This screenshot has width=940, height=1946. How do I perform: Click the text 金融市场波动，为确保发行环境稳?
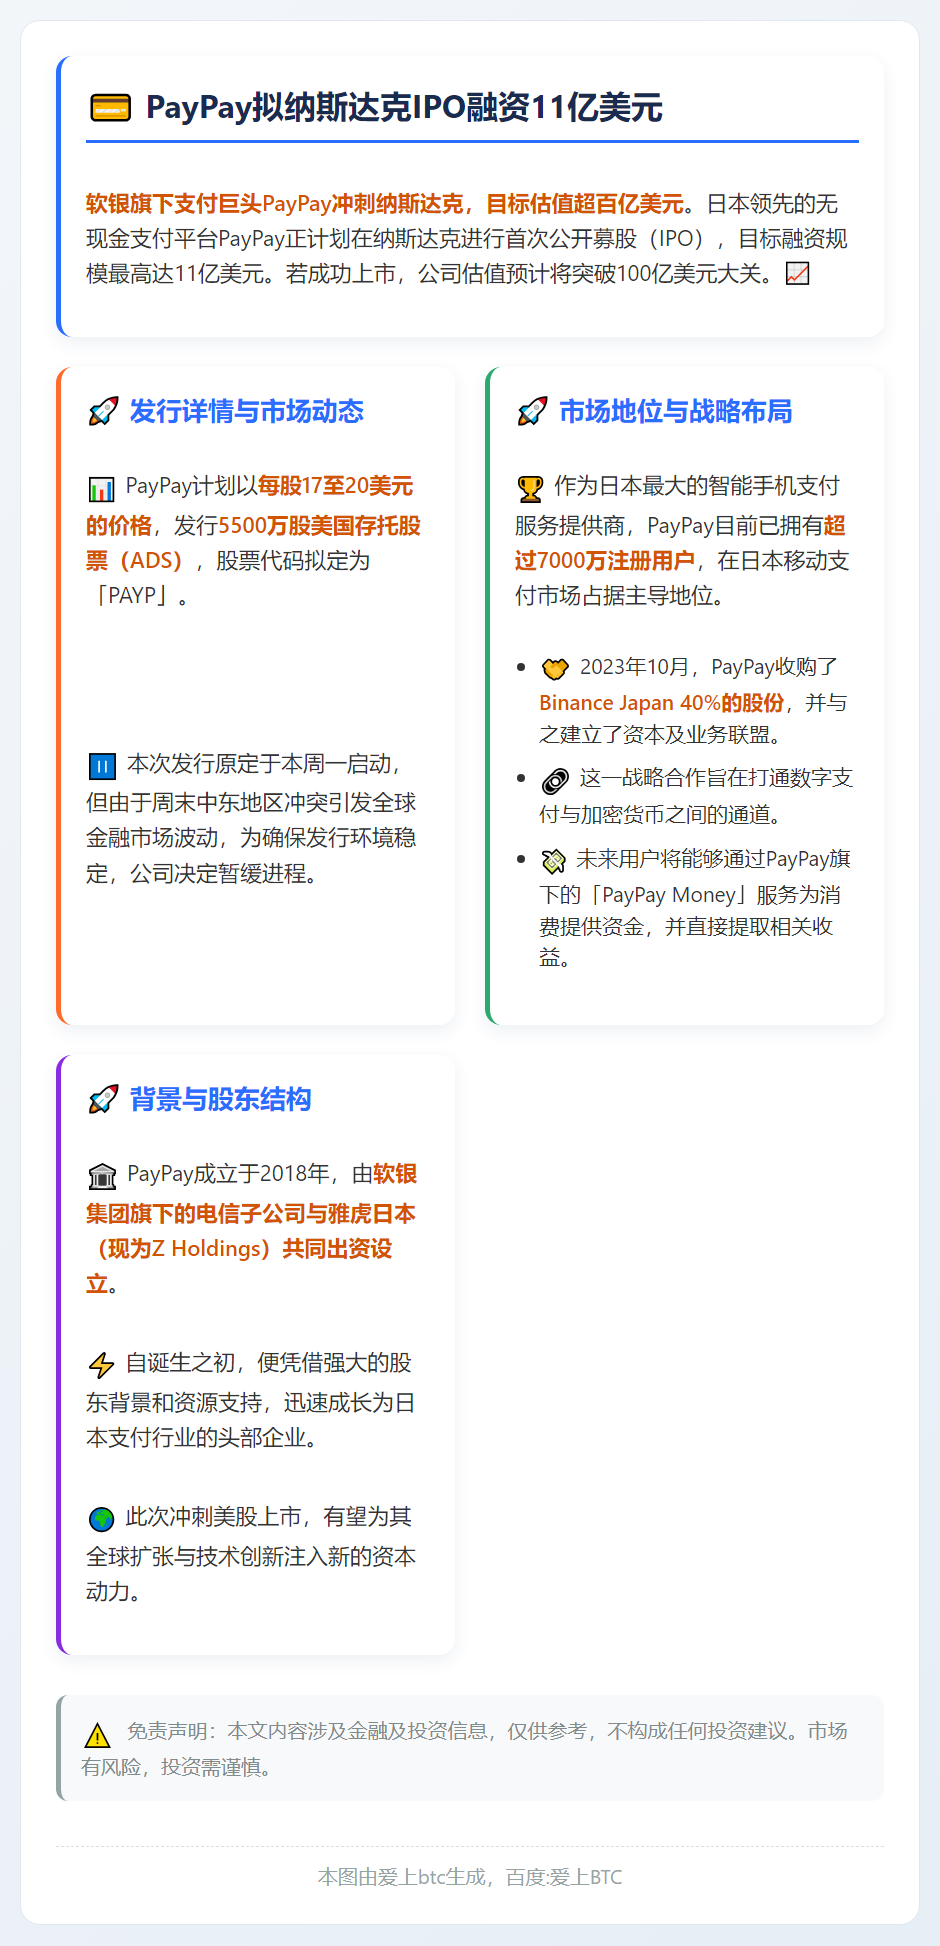coord(251,838)
